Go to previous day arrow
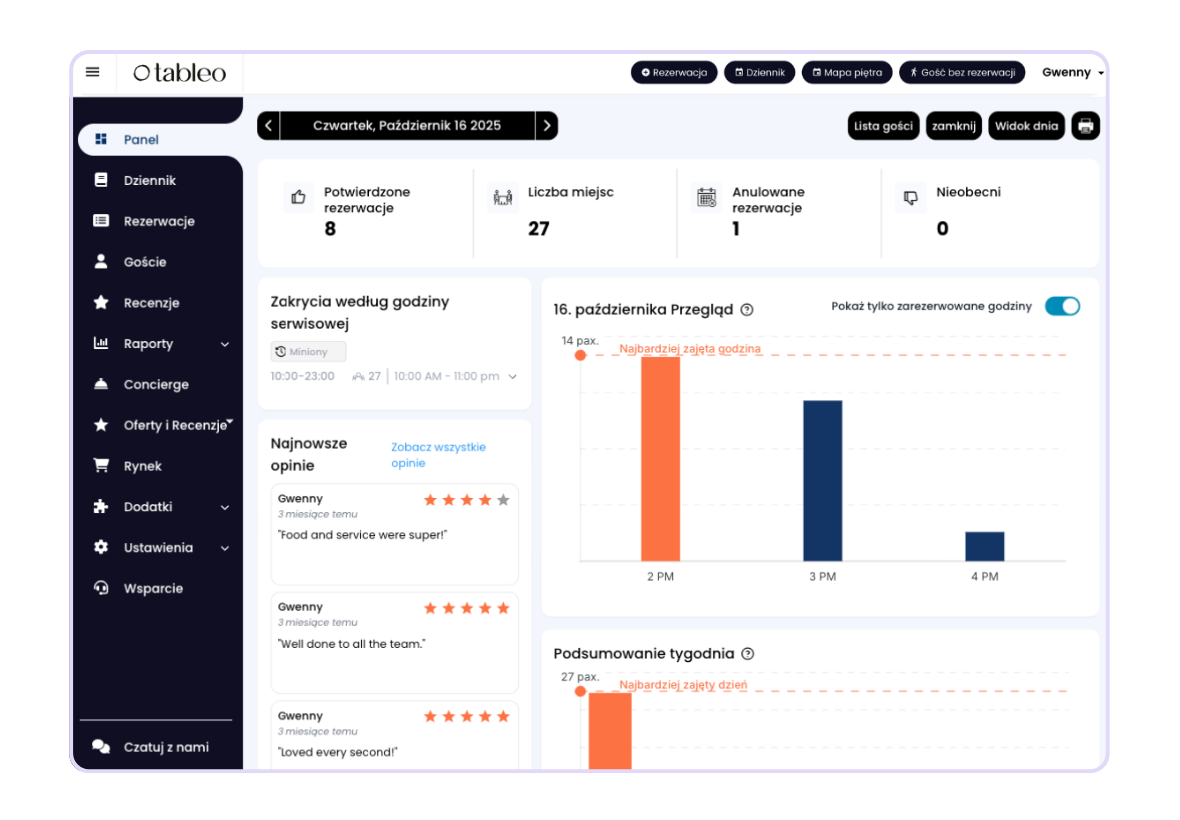The width and height of the screenshot is (1180, 820). [x=268, y=126]
